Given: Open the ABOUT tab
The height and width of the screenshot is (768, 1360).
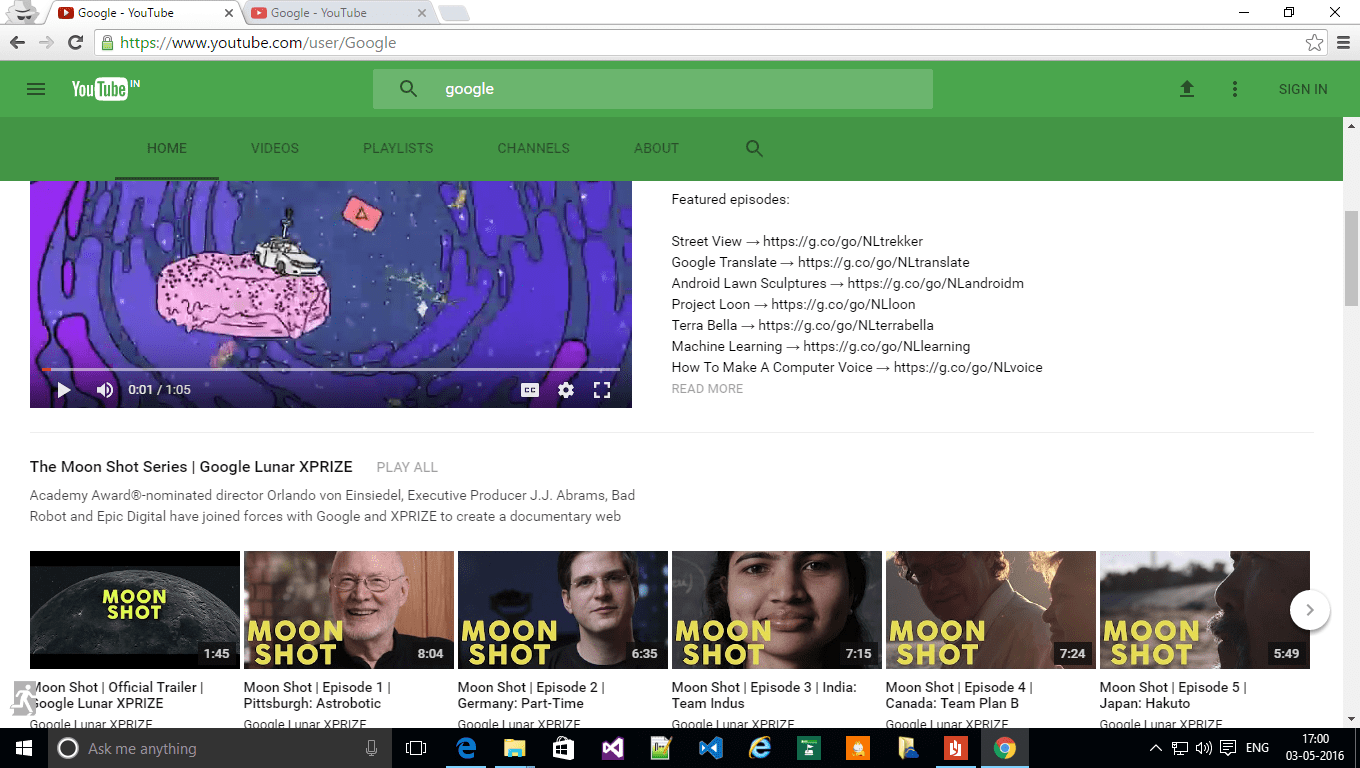Looking at the screenshot, I should 656,148.
